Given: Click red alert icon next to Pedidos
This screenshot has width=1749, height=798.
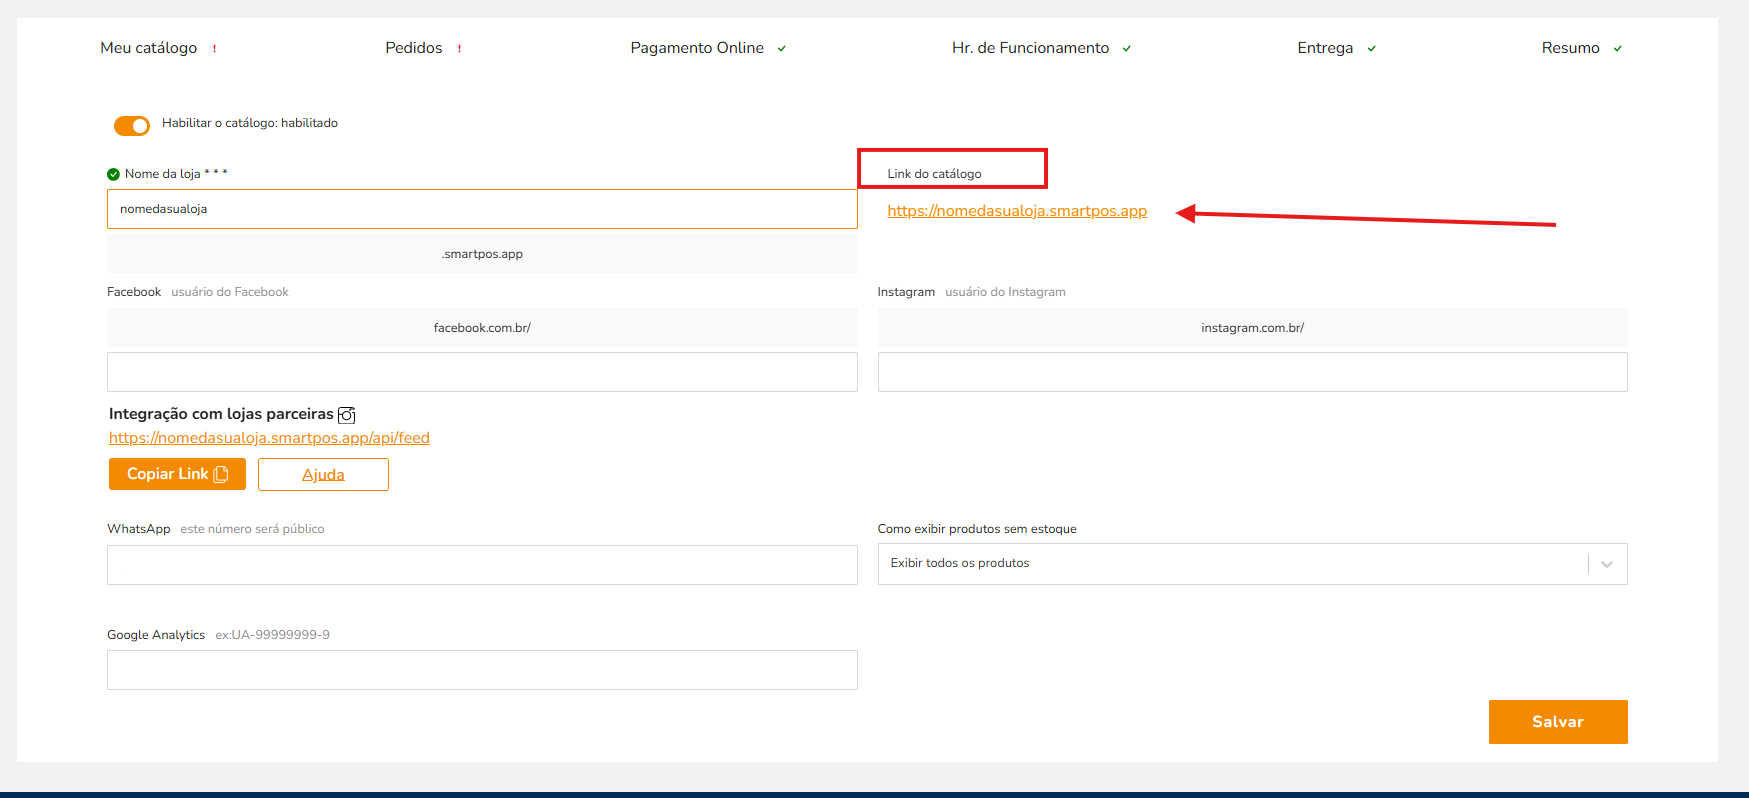Looking at the screenshot, I should (459, 49).
